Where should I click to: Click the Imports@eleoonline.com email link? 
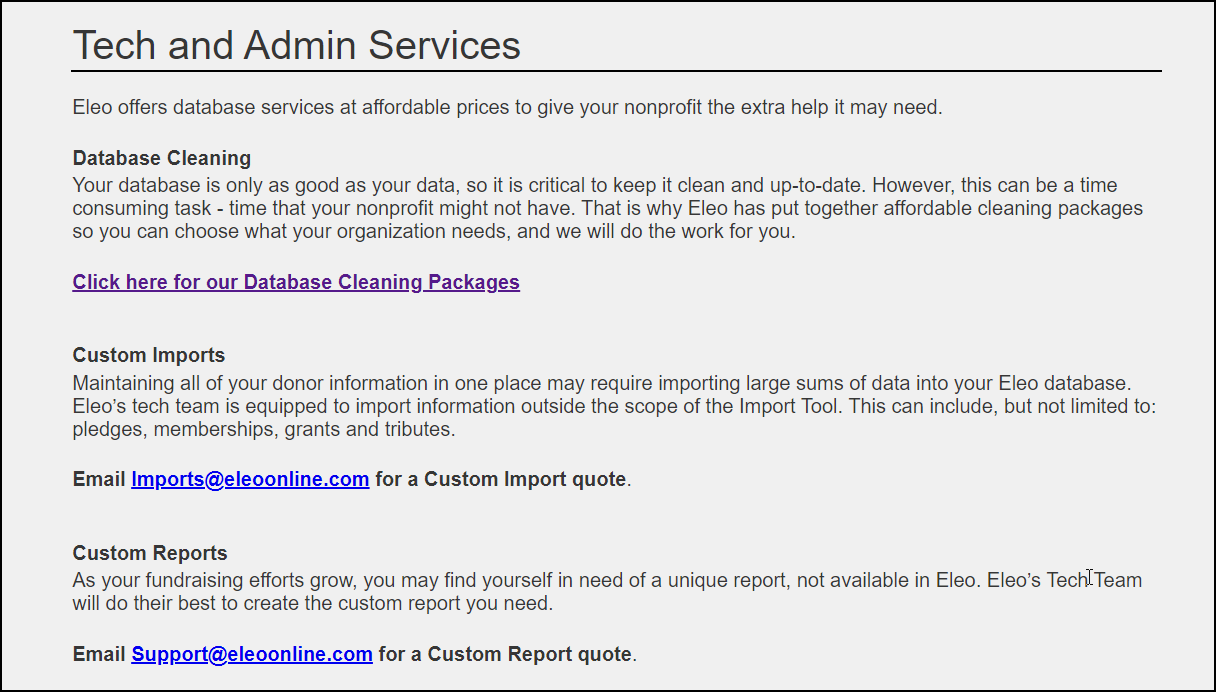250,479
